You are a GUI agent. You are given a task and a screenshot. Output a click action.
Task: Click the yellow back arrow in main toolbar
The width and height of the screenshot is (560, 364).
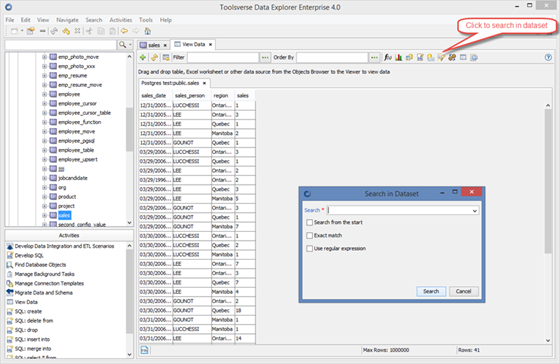click(x=124, y=31)
